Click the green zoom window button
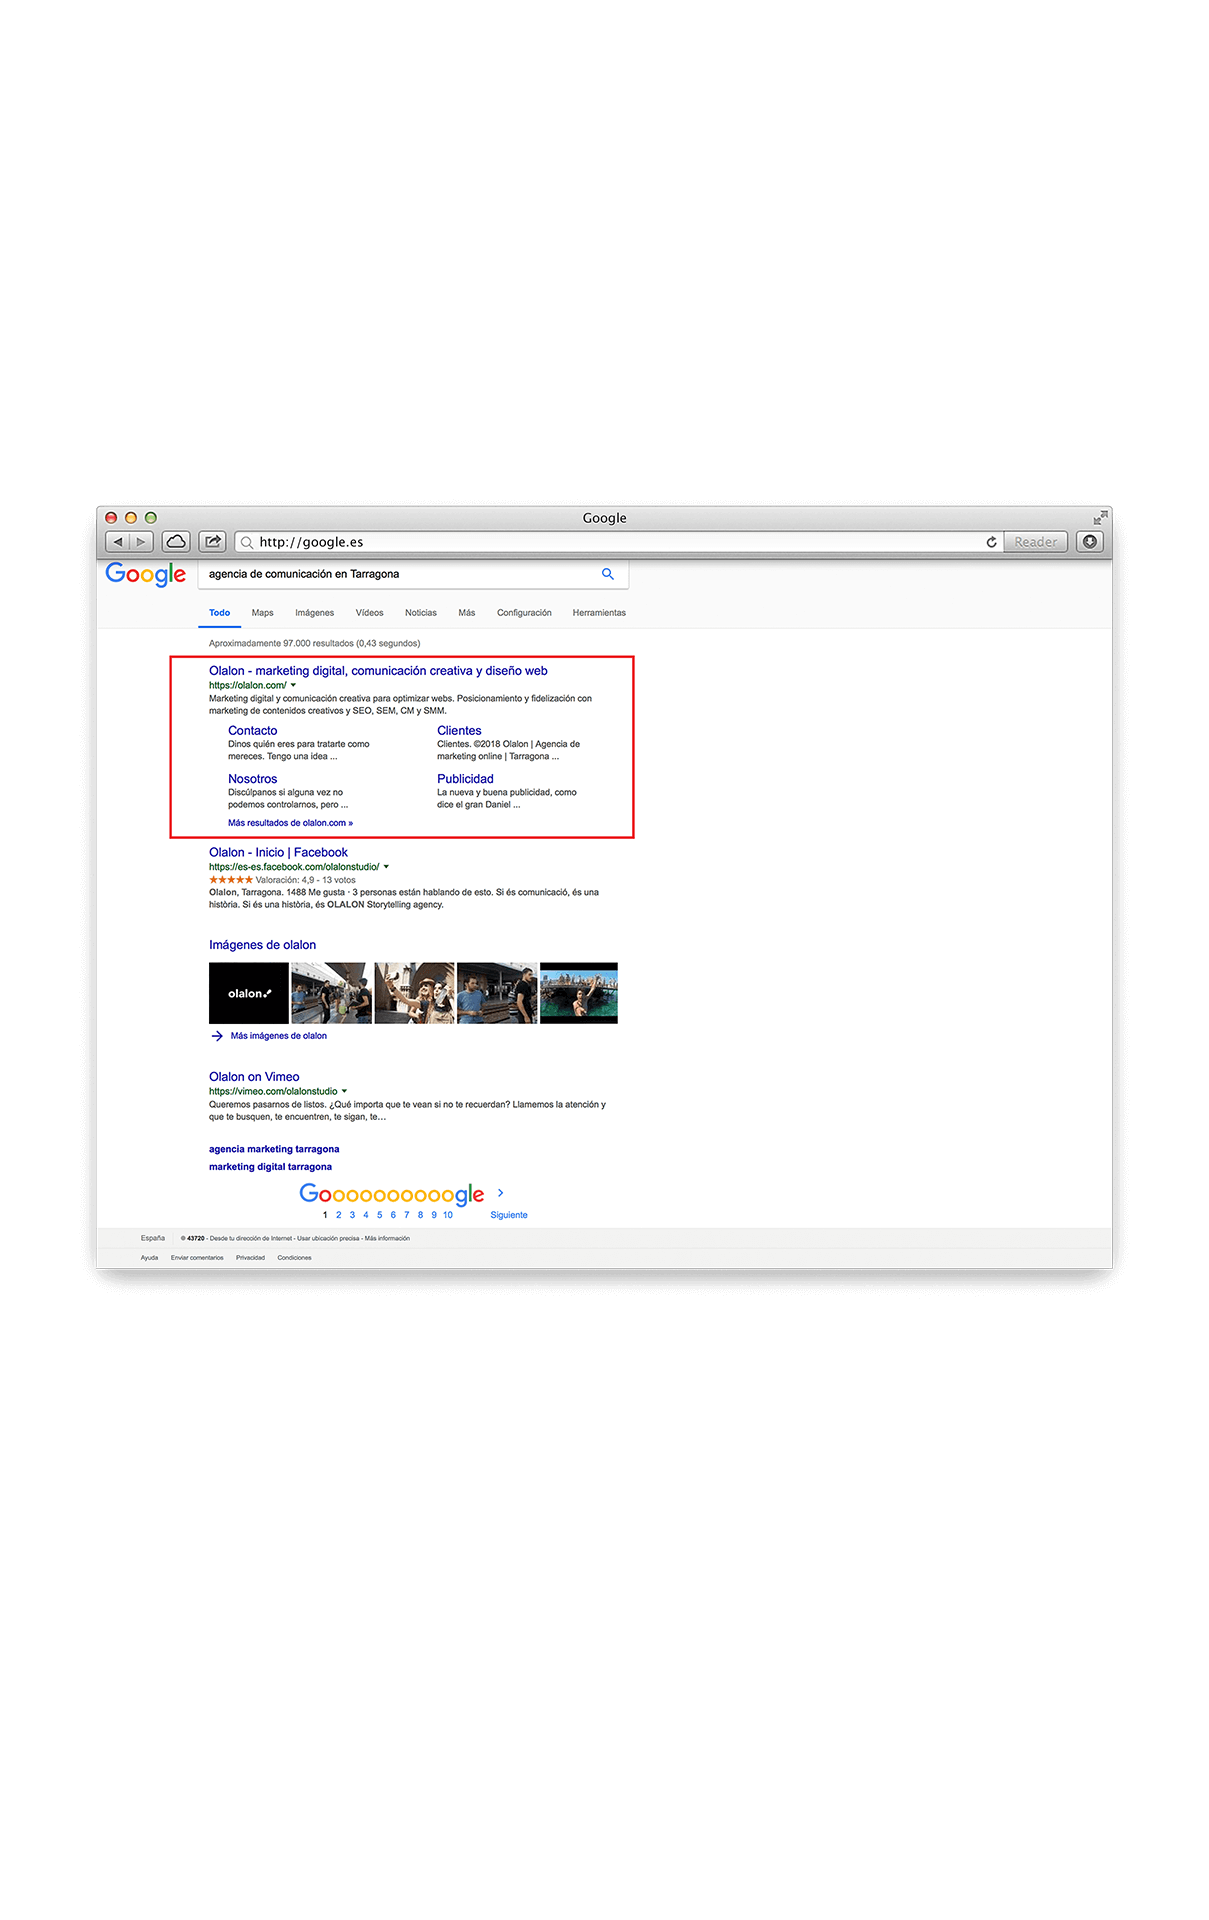Screen dimensions: 1209x1920 151,518
